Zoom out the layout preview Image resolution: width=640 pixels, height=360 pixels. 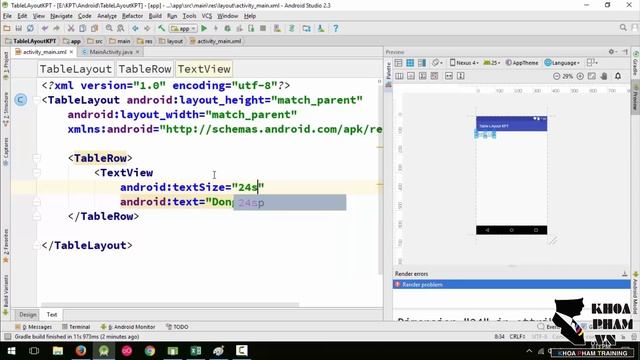(x=556, y=76)
